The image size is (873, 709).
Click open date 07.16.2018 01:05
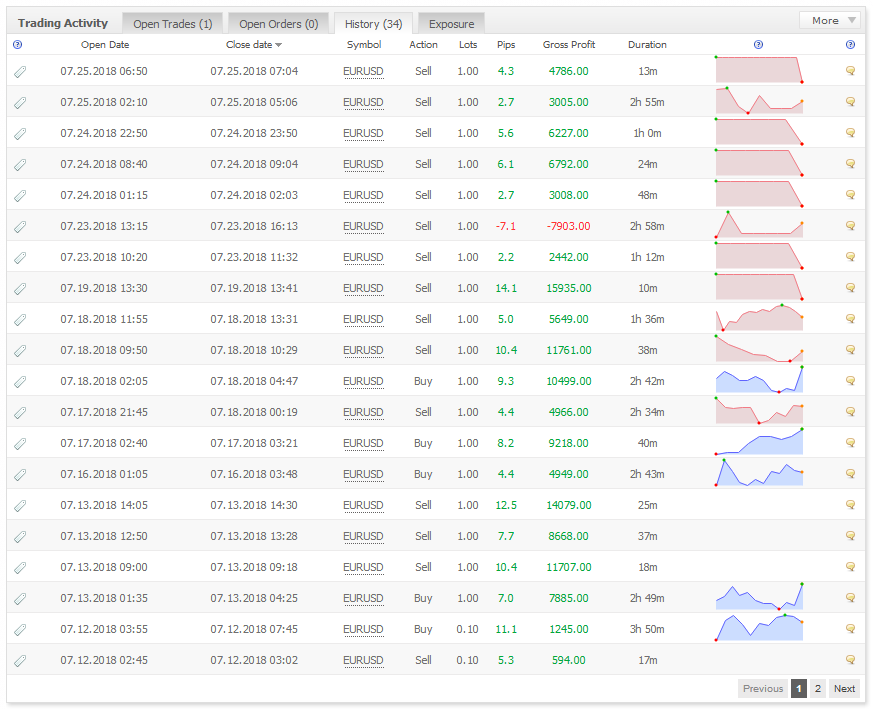click(104, 474)
